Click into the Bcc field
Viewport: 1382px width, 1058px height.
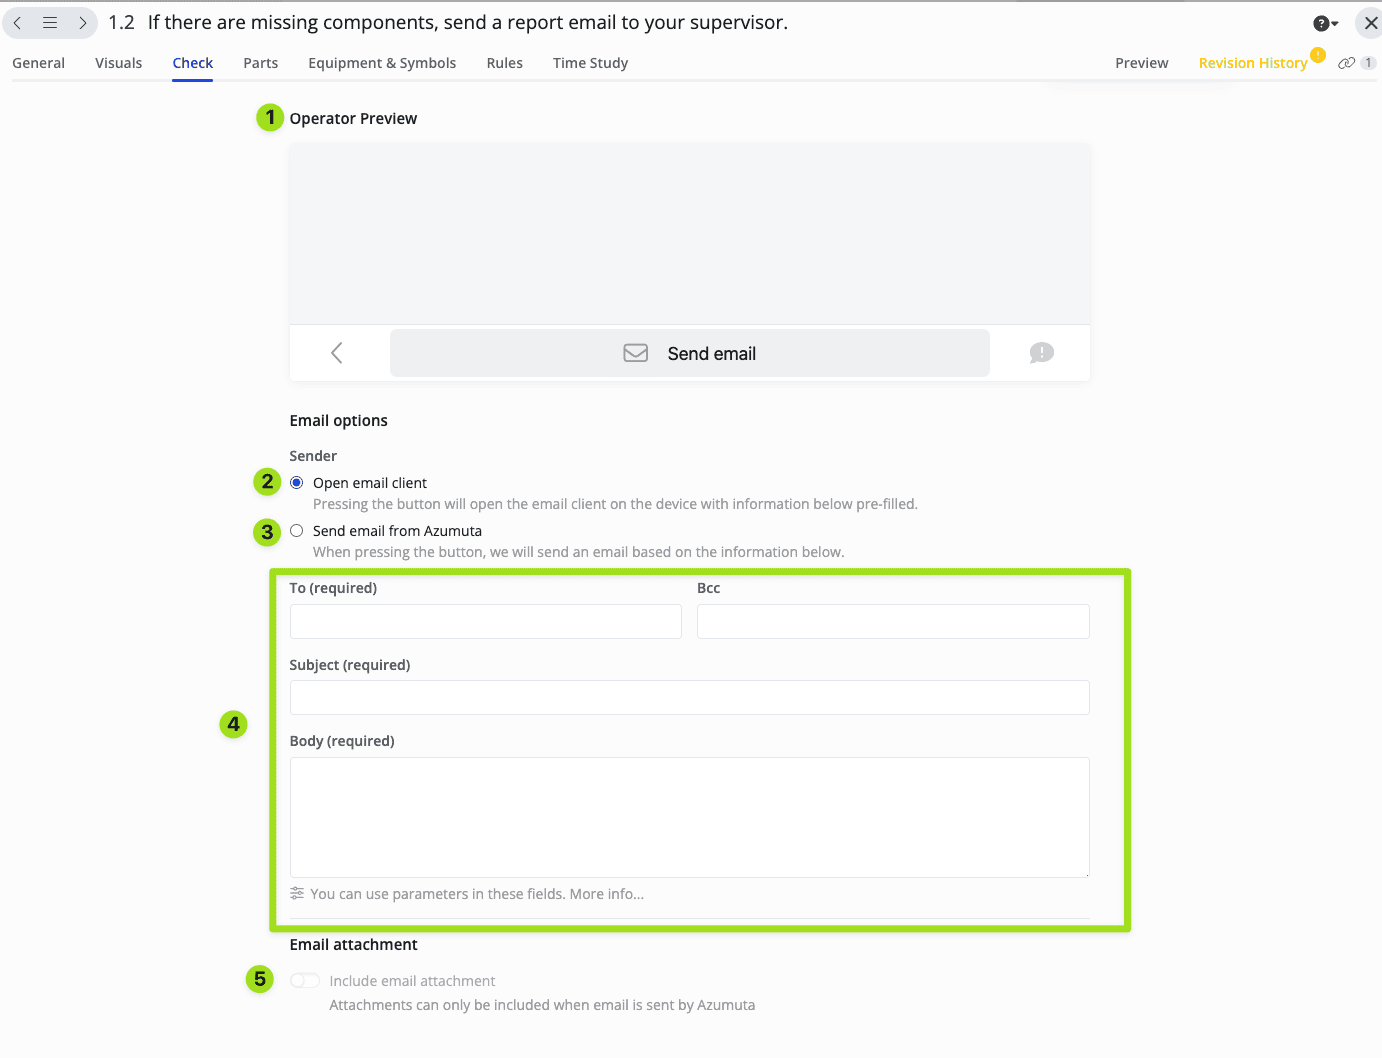(x=892, y=622)
